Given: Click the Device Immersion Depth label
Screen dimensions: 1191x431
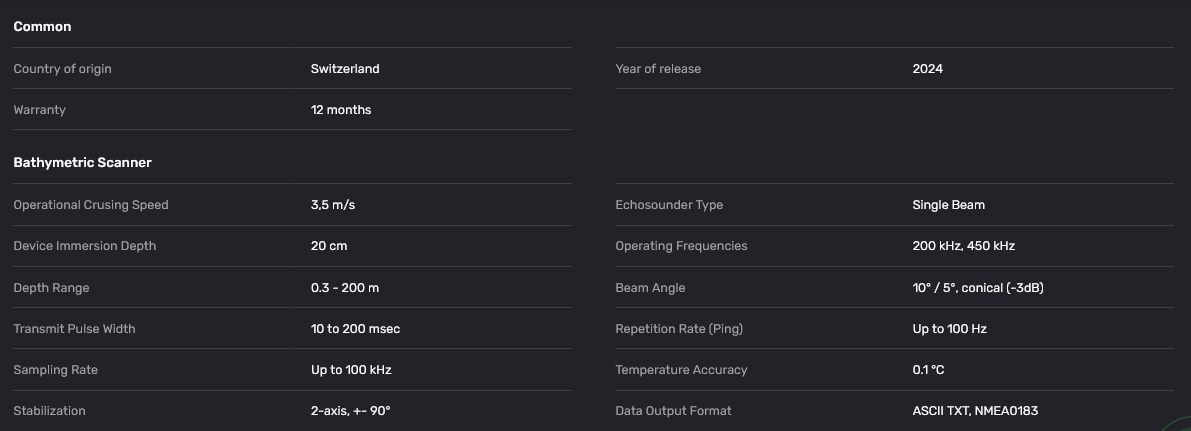Looking at the screenshot, I should coord(85,246).
